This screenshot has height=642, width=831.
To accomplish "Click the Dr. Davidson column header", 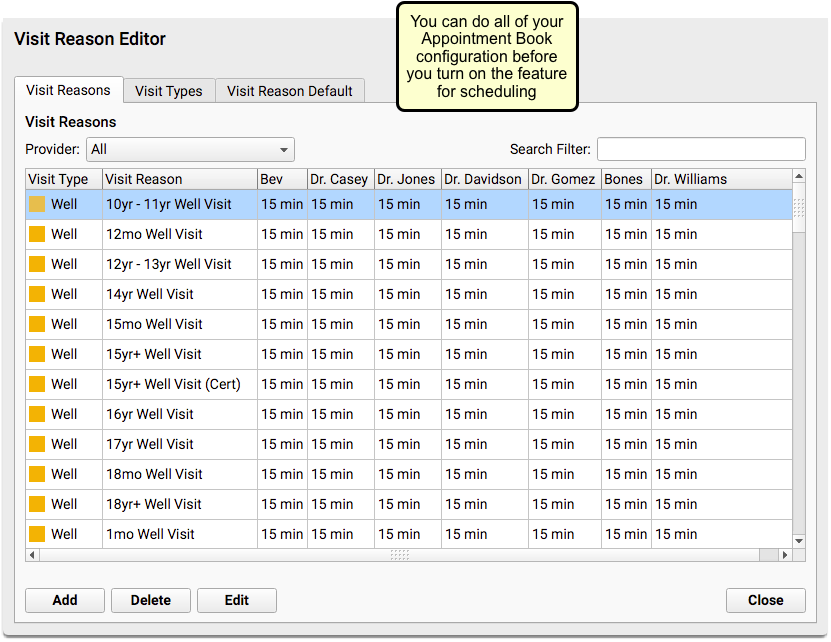I will (485, 179).
